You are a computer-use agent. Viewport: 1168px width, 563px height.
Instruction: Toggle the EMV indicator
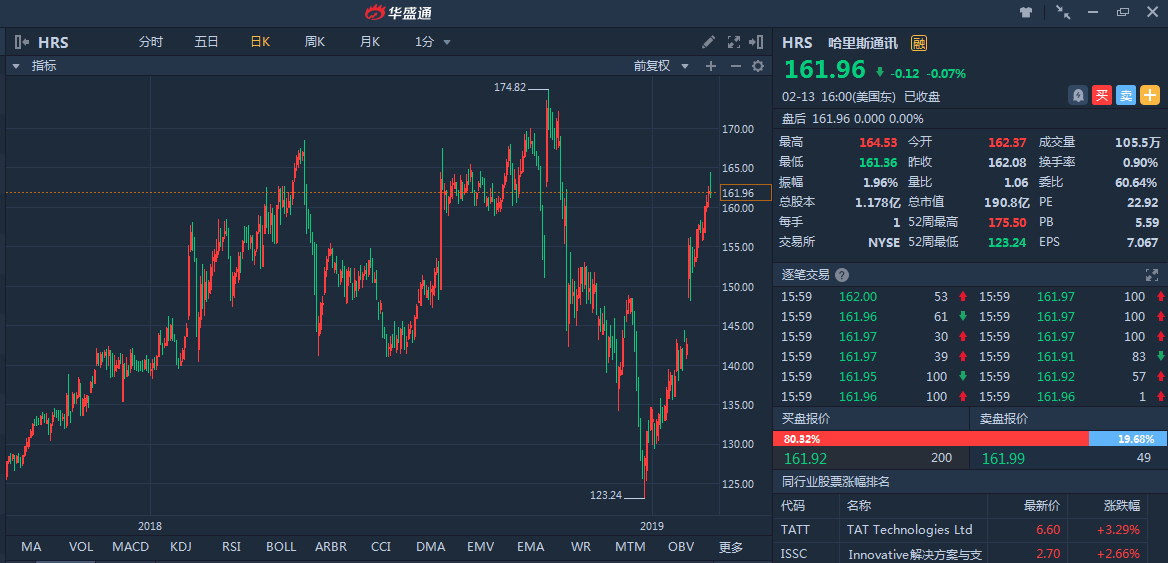point(480,547)
